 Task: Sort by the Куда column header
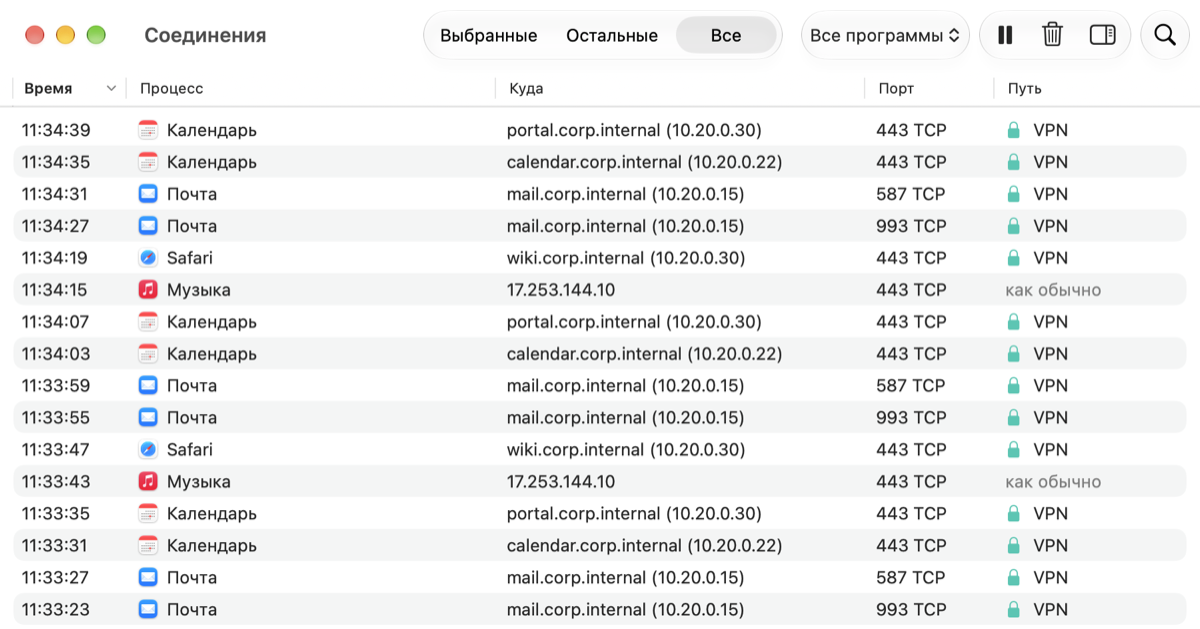pos(526,88)
